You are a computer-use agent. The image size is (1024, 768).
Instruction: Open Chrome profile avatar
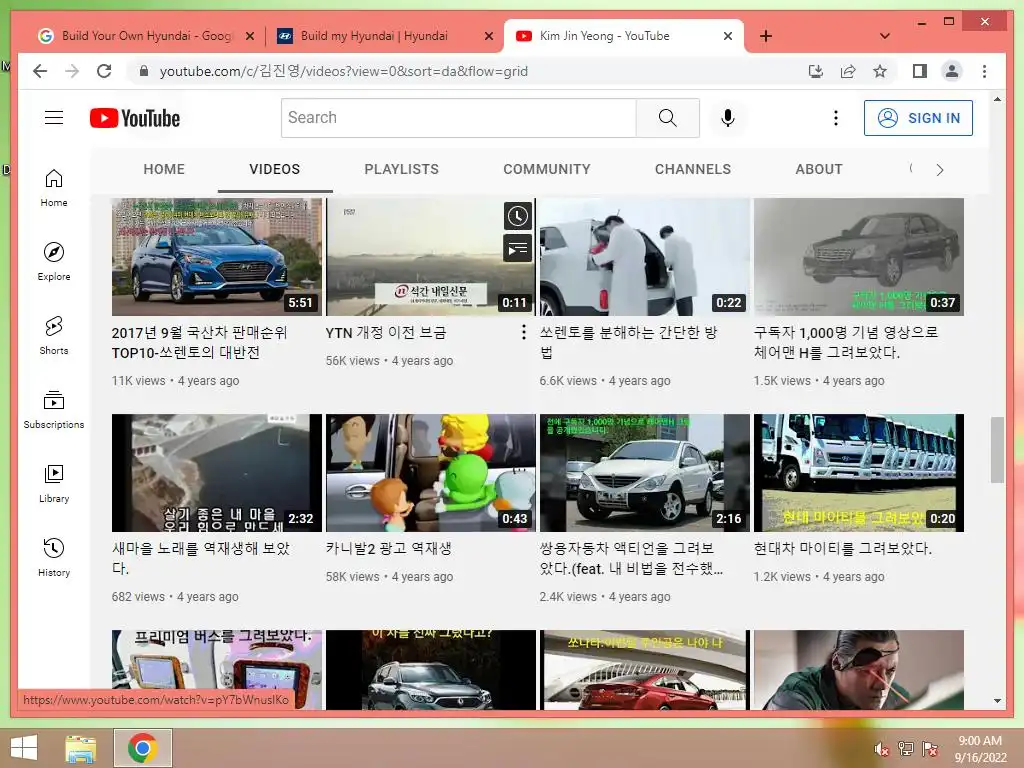[952, 71]
